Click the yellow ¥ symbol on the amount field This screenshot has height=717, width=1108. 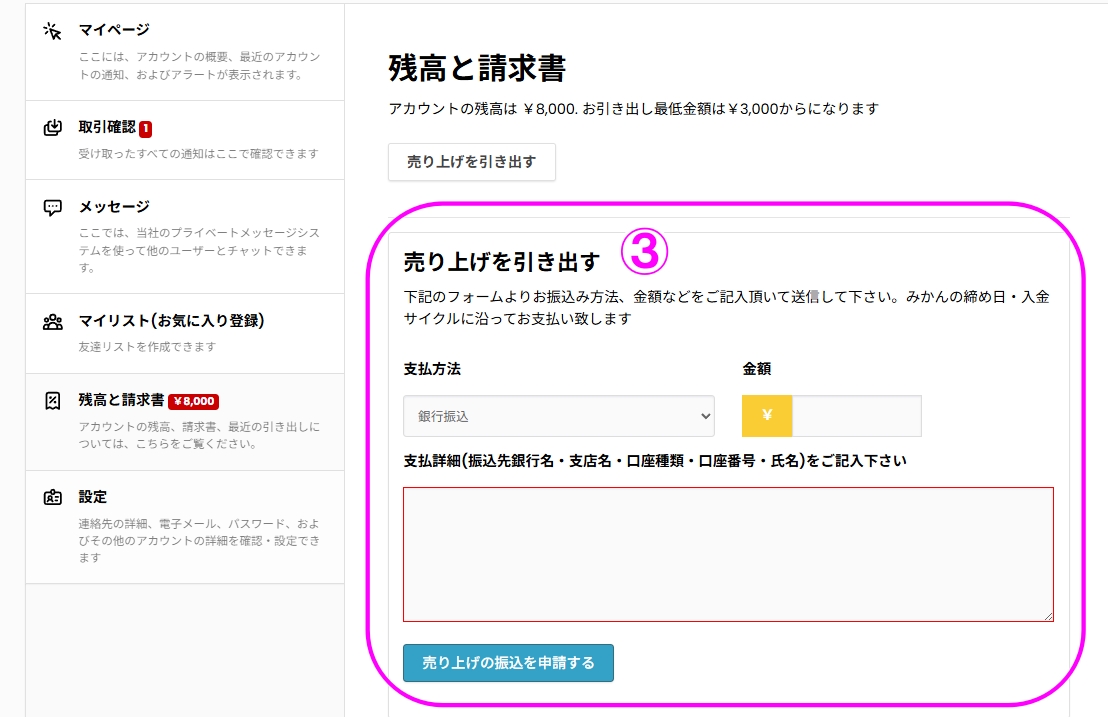coord(766,415)
